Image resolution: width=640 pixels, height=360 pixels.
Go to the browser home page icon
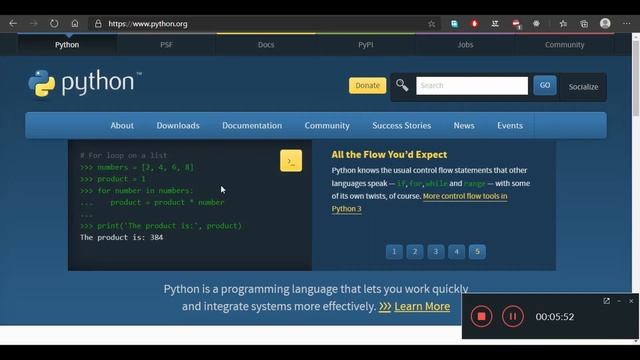pos(75,24)
